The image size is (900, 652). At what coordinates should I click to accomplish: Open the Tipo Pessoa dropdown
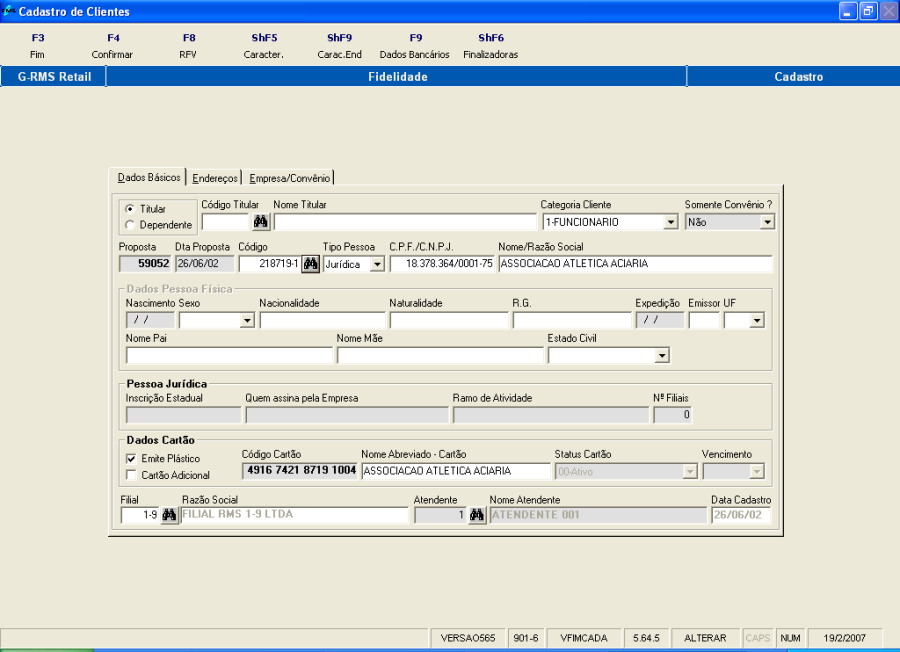click(377, 265)
